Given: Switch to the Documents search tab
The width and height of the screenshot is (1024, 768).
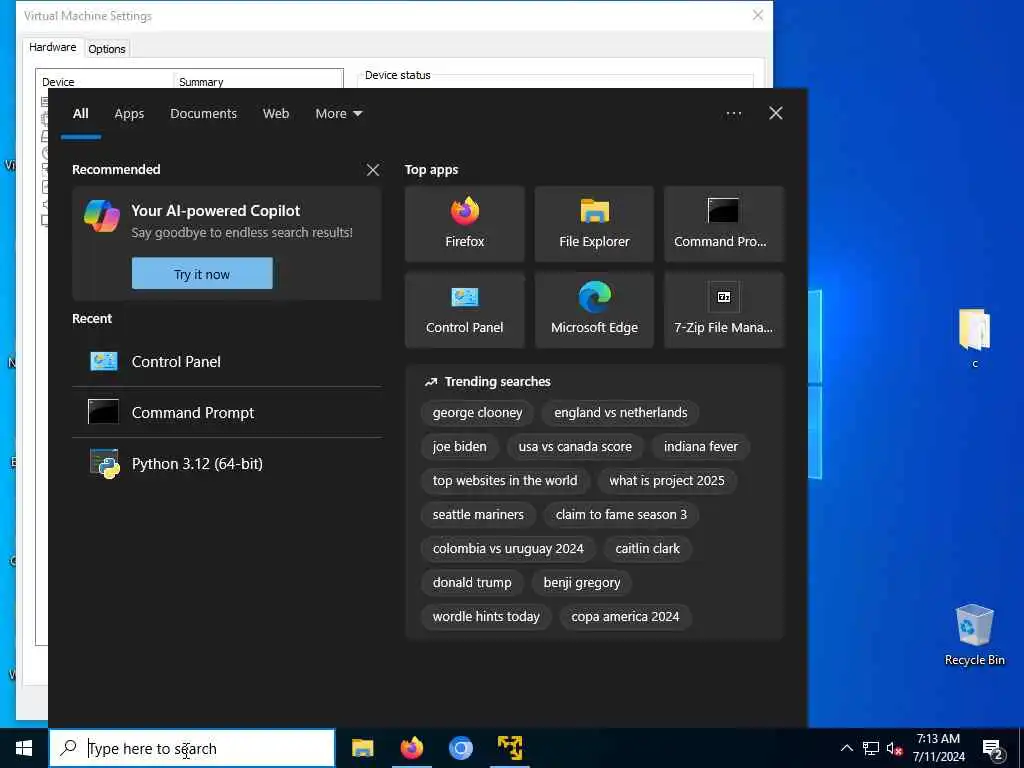Looking at the screenshot, I should click(x=203, y=114).
